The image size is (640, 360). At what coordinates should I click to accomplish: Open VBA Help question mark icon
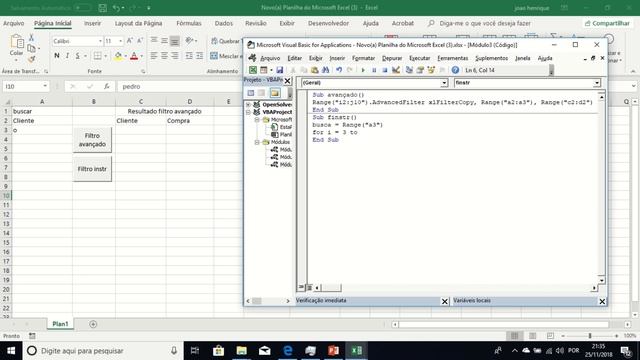tap(455, 70)
